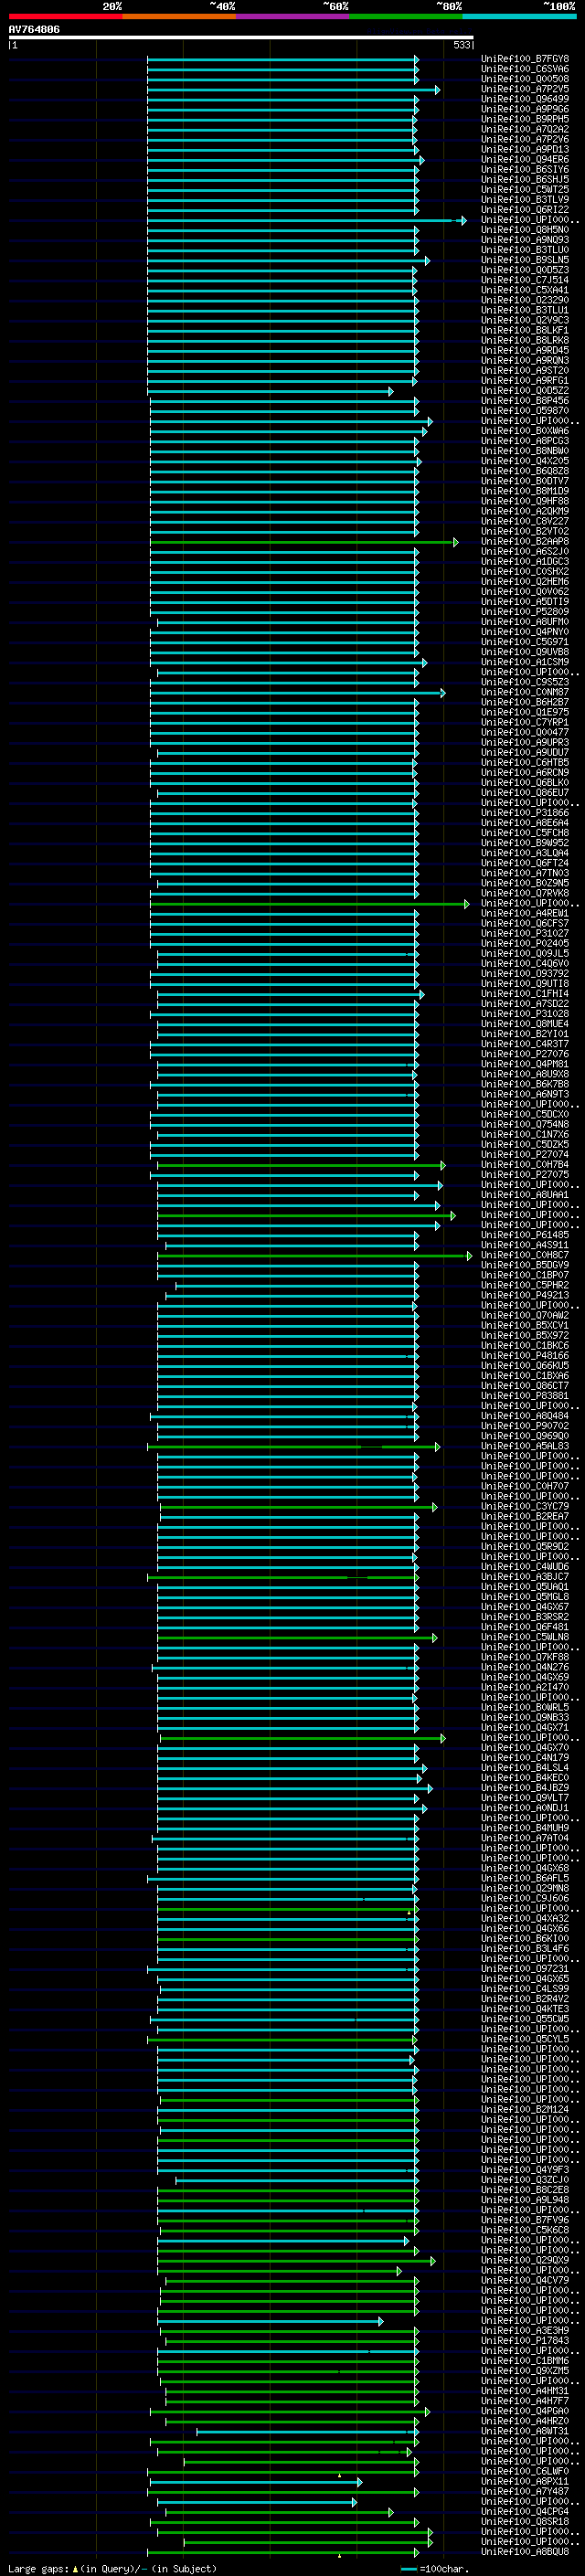Open hit UniRef100_B7FGY8
The image size is (585, 2576).
tap(524, 59)
